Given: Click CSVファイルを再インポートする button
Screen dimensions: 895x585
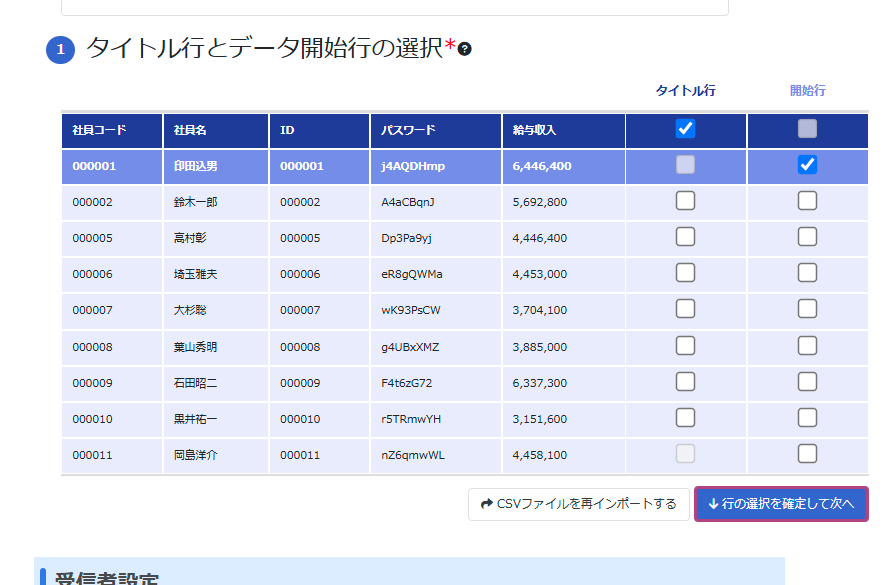Looking at the screenshot, I should pos(578,504).
